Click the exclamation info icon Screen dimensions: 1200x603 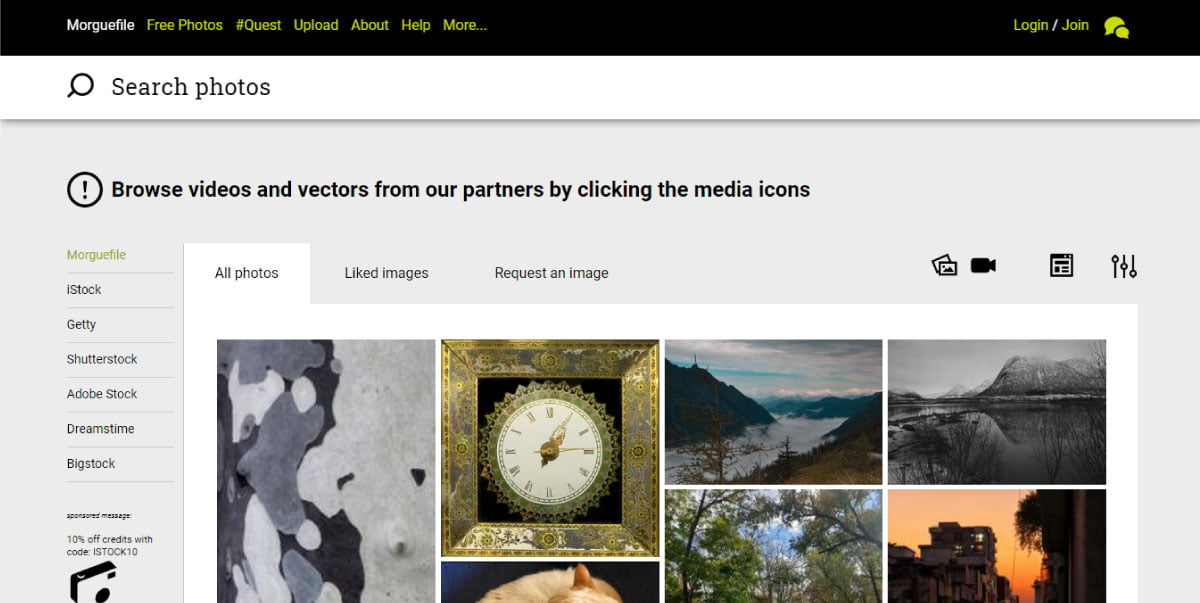85,189
